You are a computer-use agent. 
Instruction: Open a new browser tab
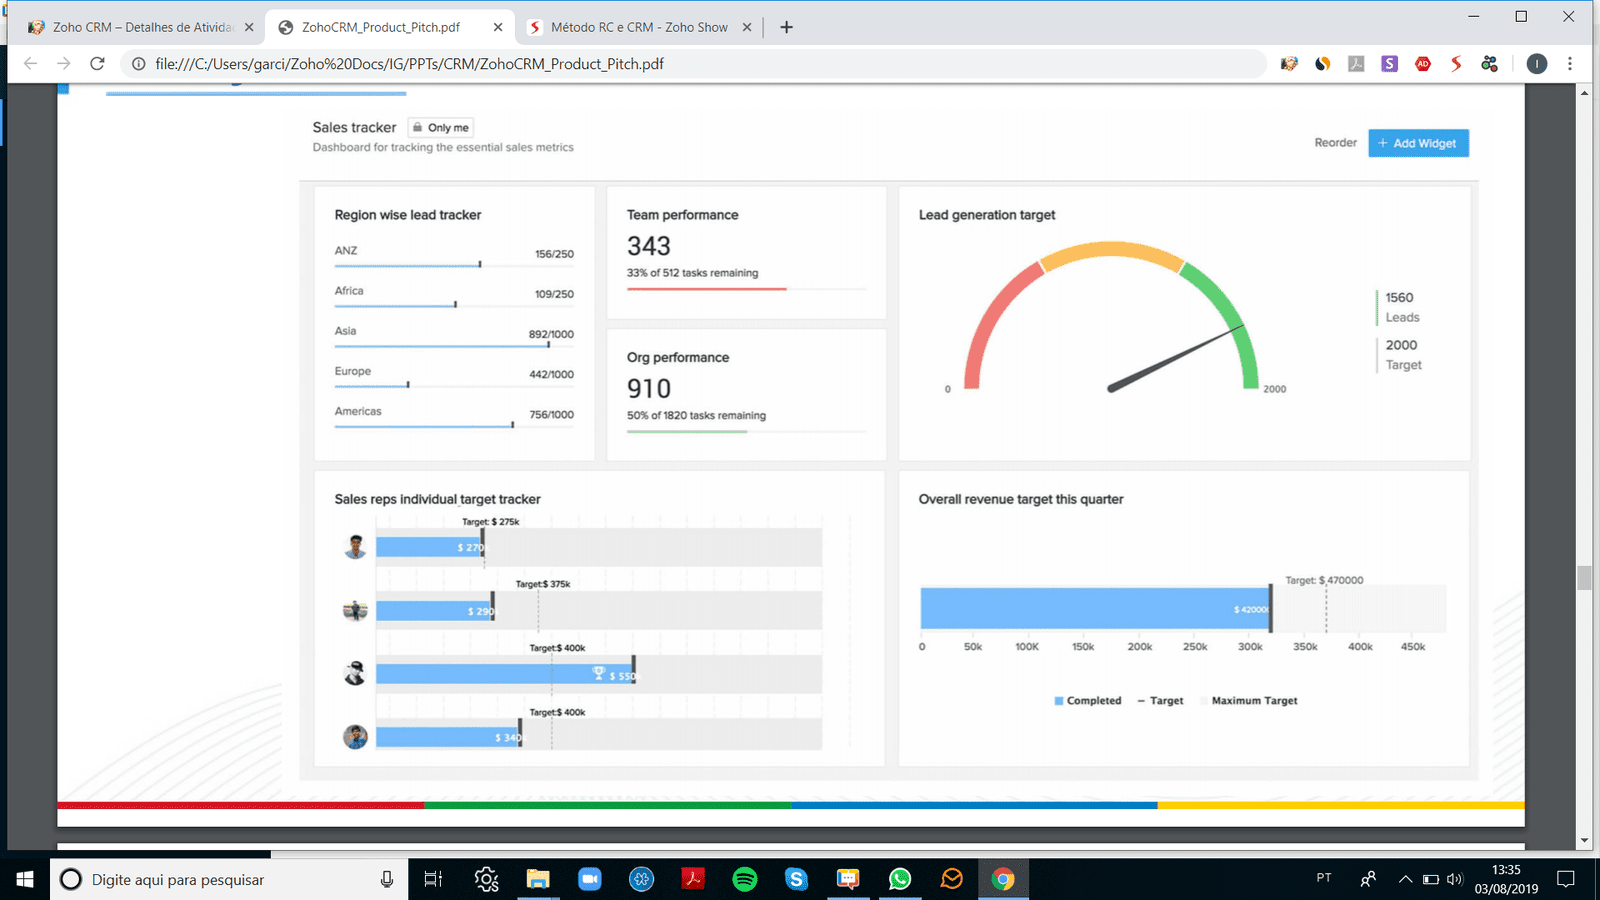tap(787, 27)
